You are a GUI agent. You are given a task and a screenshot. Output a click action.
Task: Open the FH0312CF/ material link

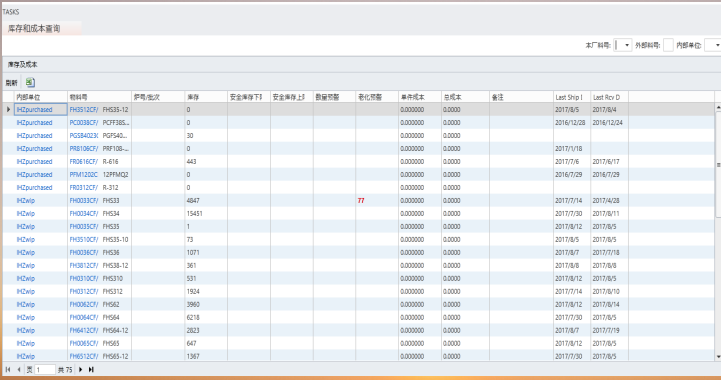point(84,291)
